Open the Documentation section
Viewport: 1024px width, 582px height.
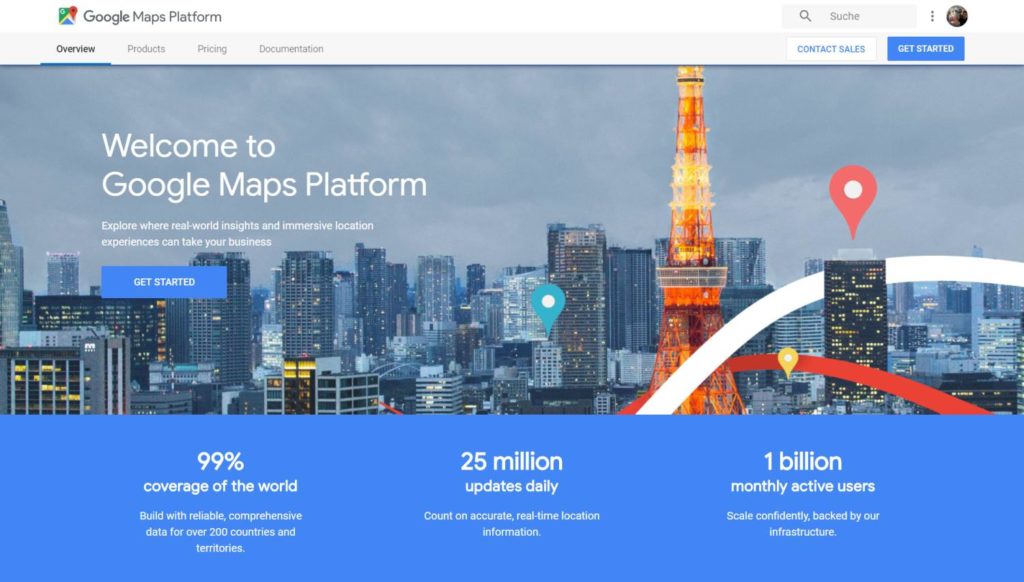pos(290,48)
